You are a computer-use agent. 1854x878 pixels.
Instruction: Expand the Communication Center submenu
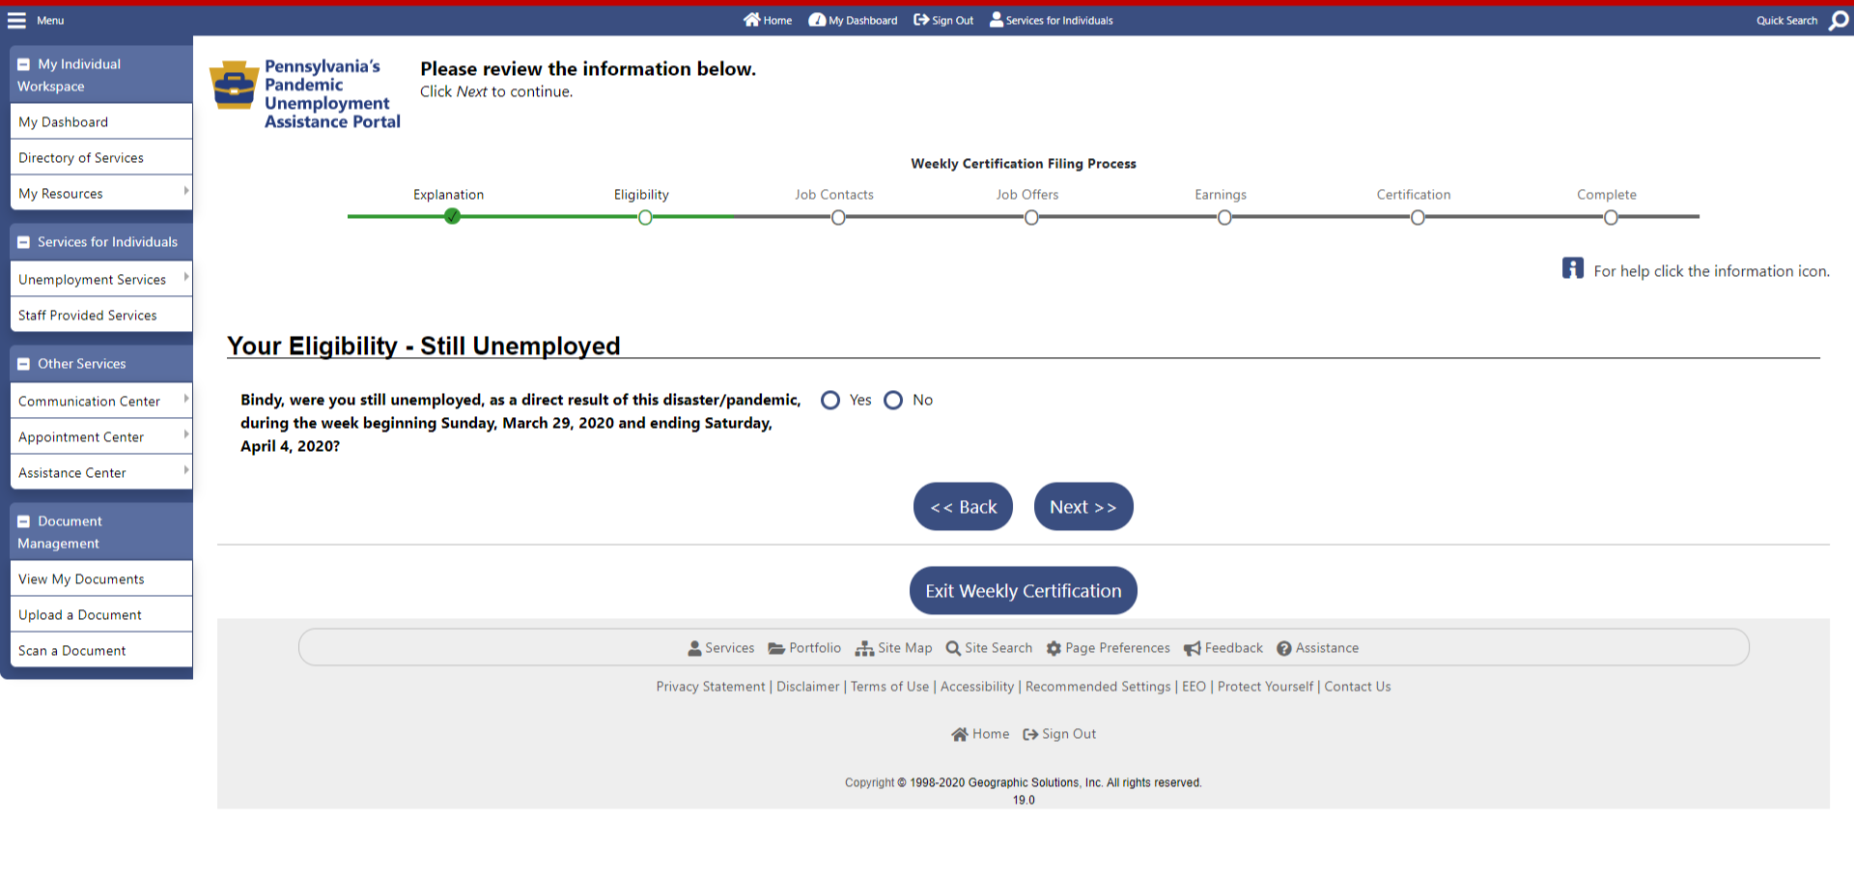tap(186, 400)
